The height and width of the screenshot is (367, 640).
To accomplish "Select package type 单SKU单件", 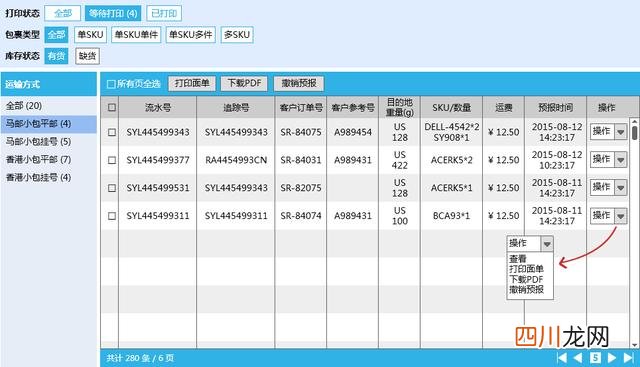I will tap(136, 35).
